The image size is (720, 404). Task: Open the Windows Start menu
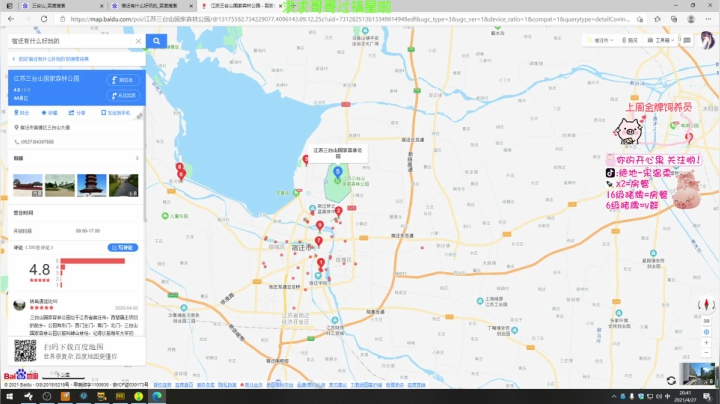coord(9,396)
